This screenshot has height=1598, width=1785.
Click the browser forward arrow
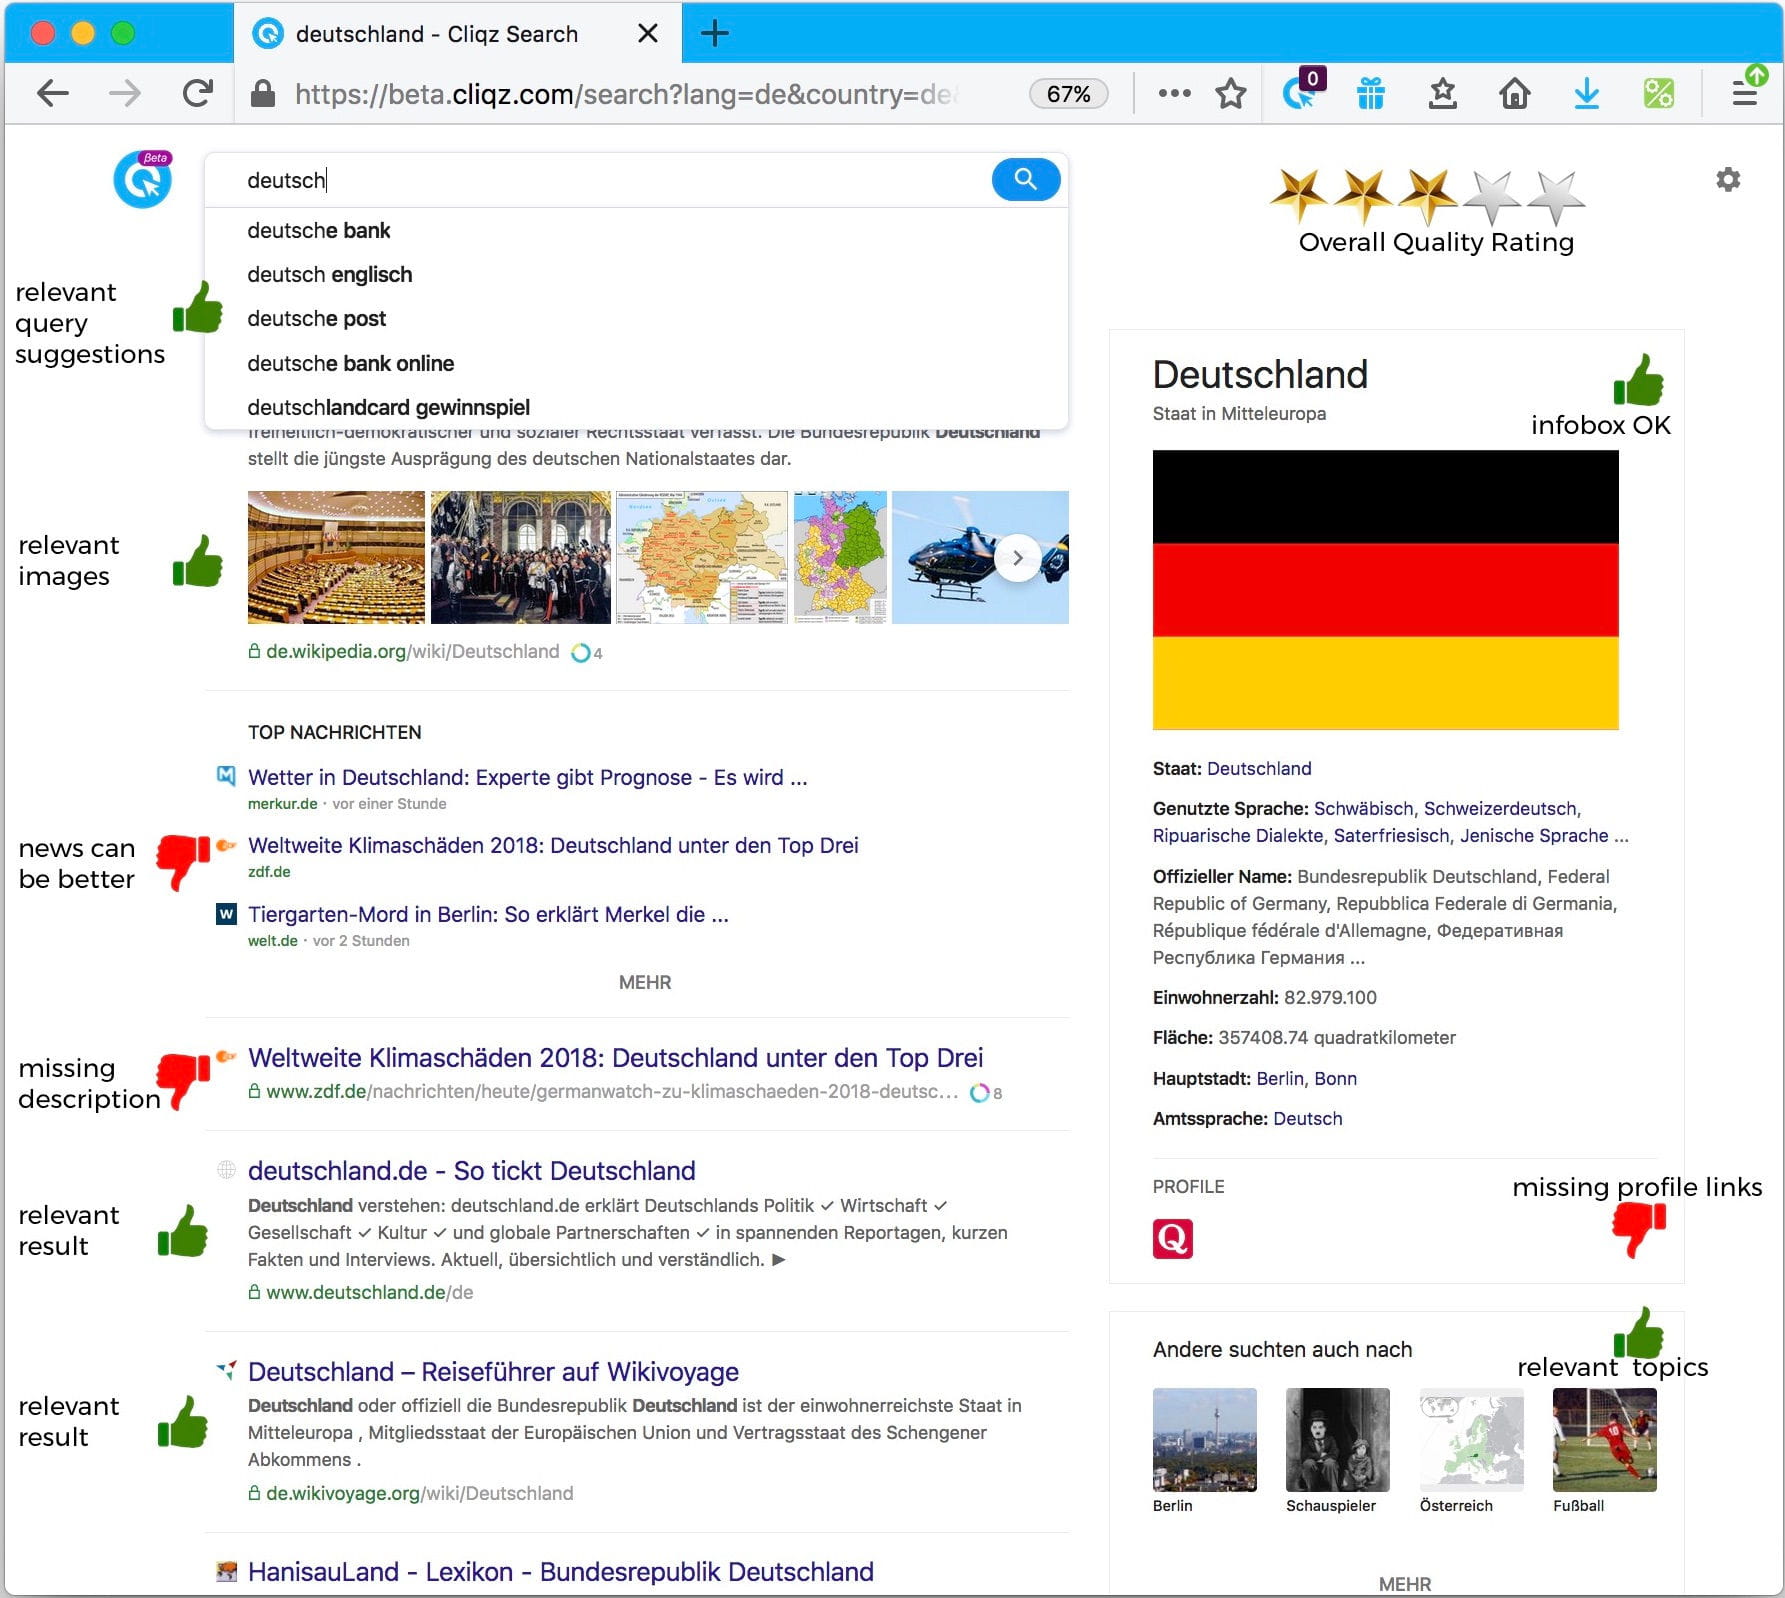[x=125, y=94]
